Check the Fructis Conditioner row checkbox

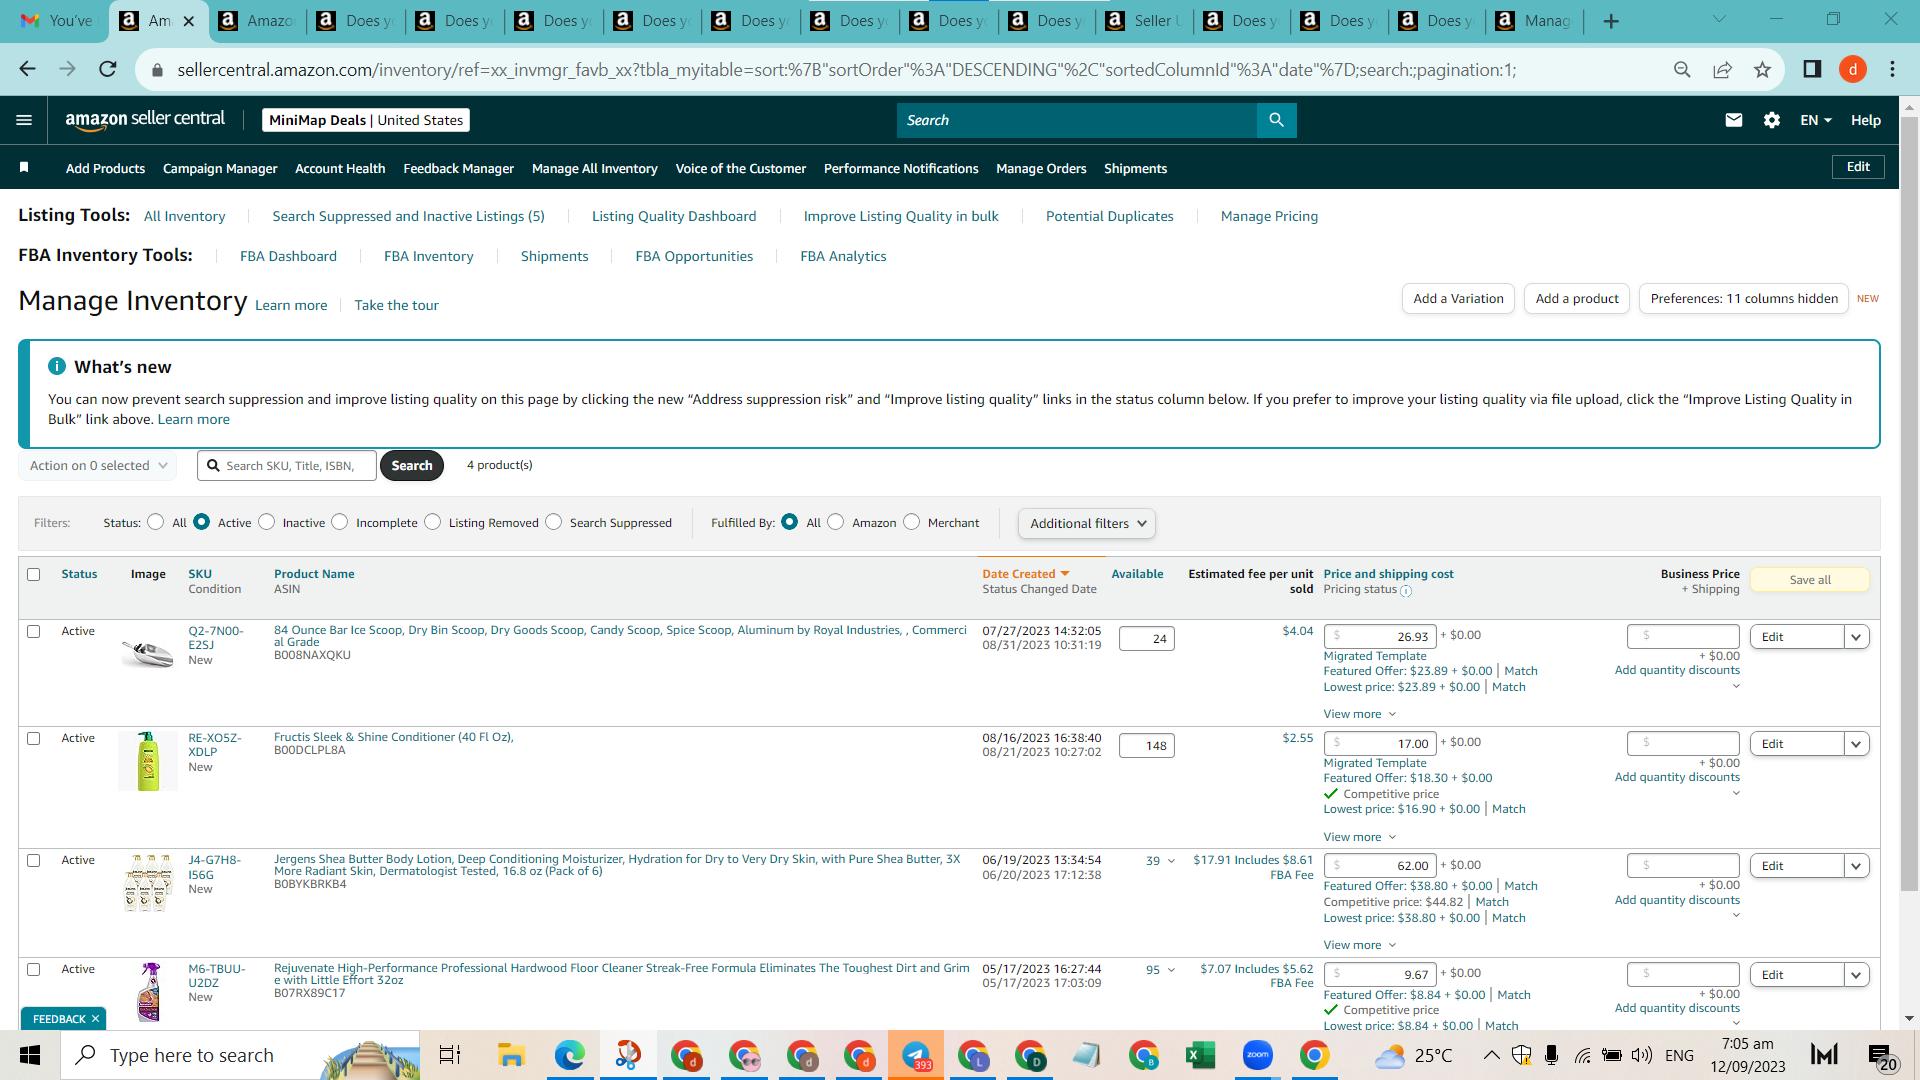click(x=34, y=738)
